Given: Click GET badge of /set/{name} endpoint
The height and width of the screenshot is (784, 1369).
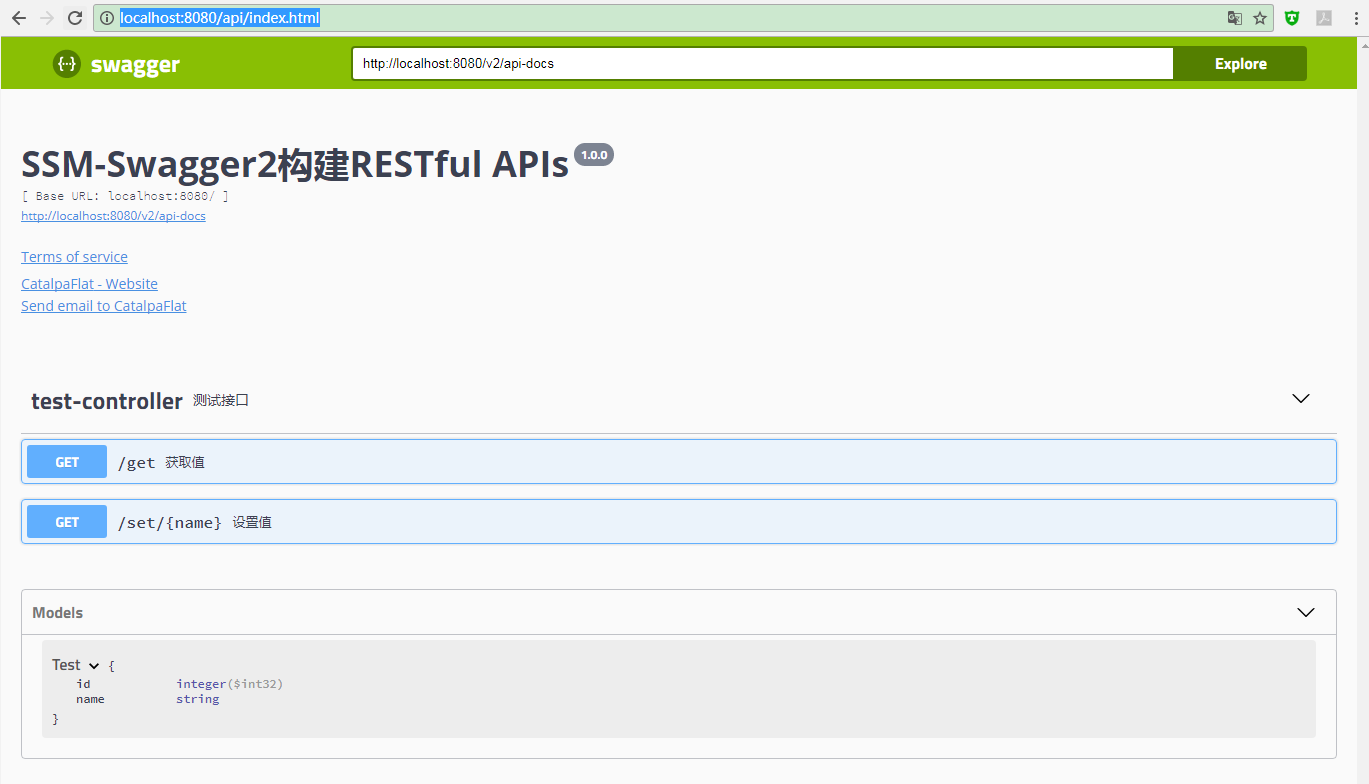Looking at the screenshot, I should [67, 522].
